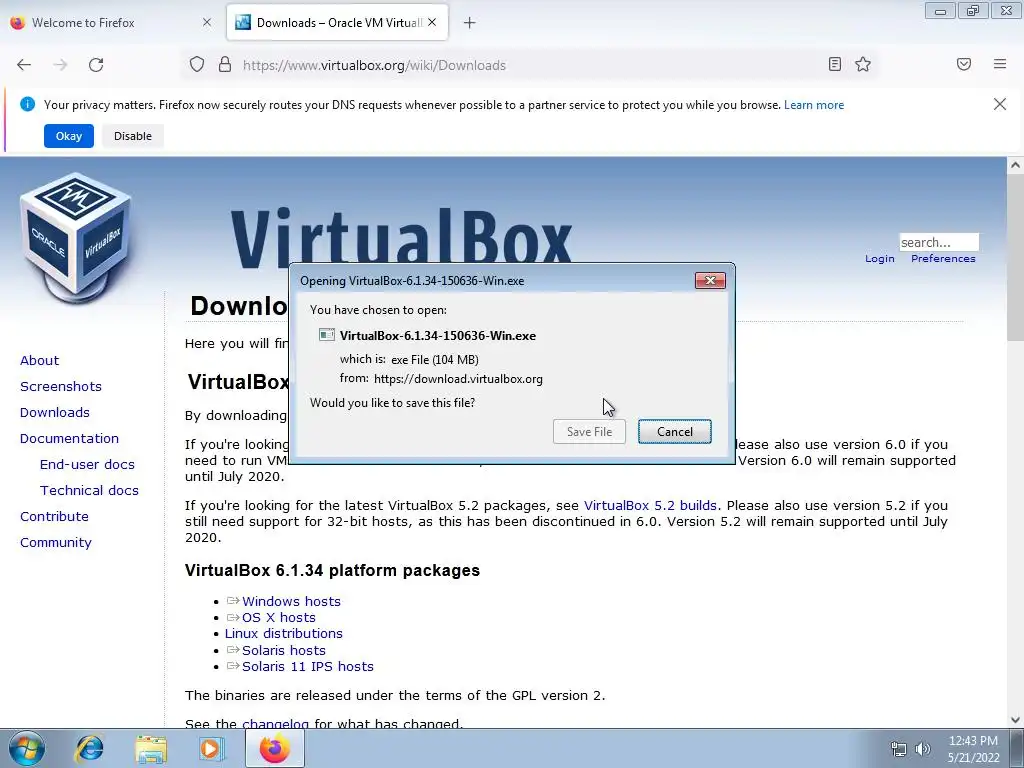Image resolution: width=1024 pixels, height=768 pixels.
Task: Open the Windows Start button
Action: pos(27,749)
